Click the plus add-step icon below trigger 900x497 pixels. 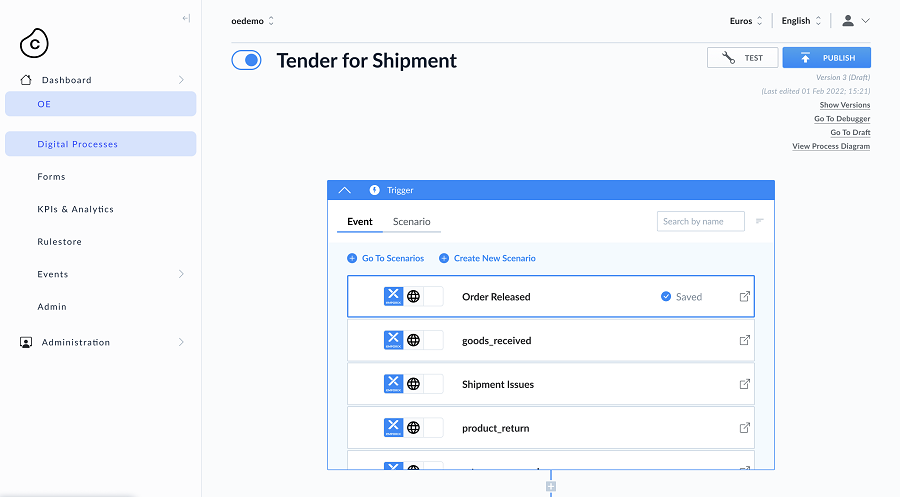click(551, 487)
